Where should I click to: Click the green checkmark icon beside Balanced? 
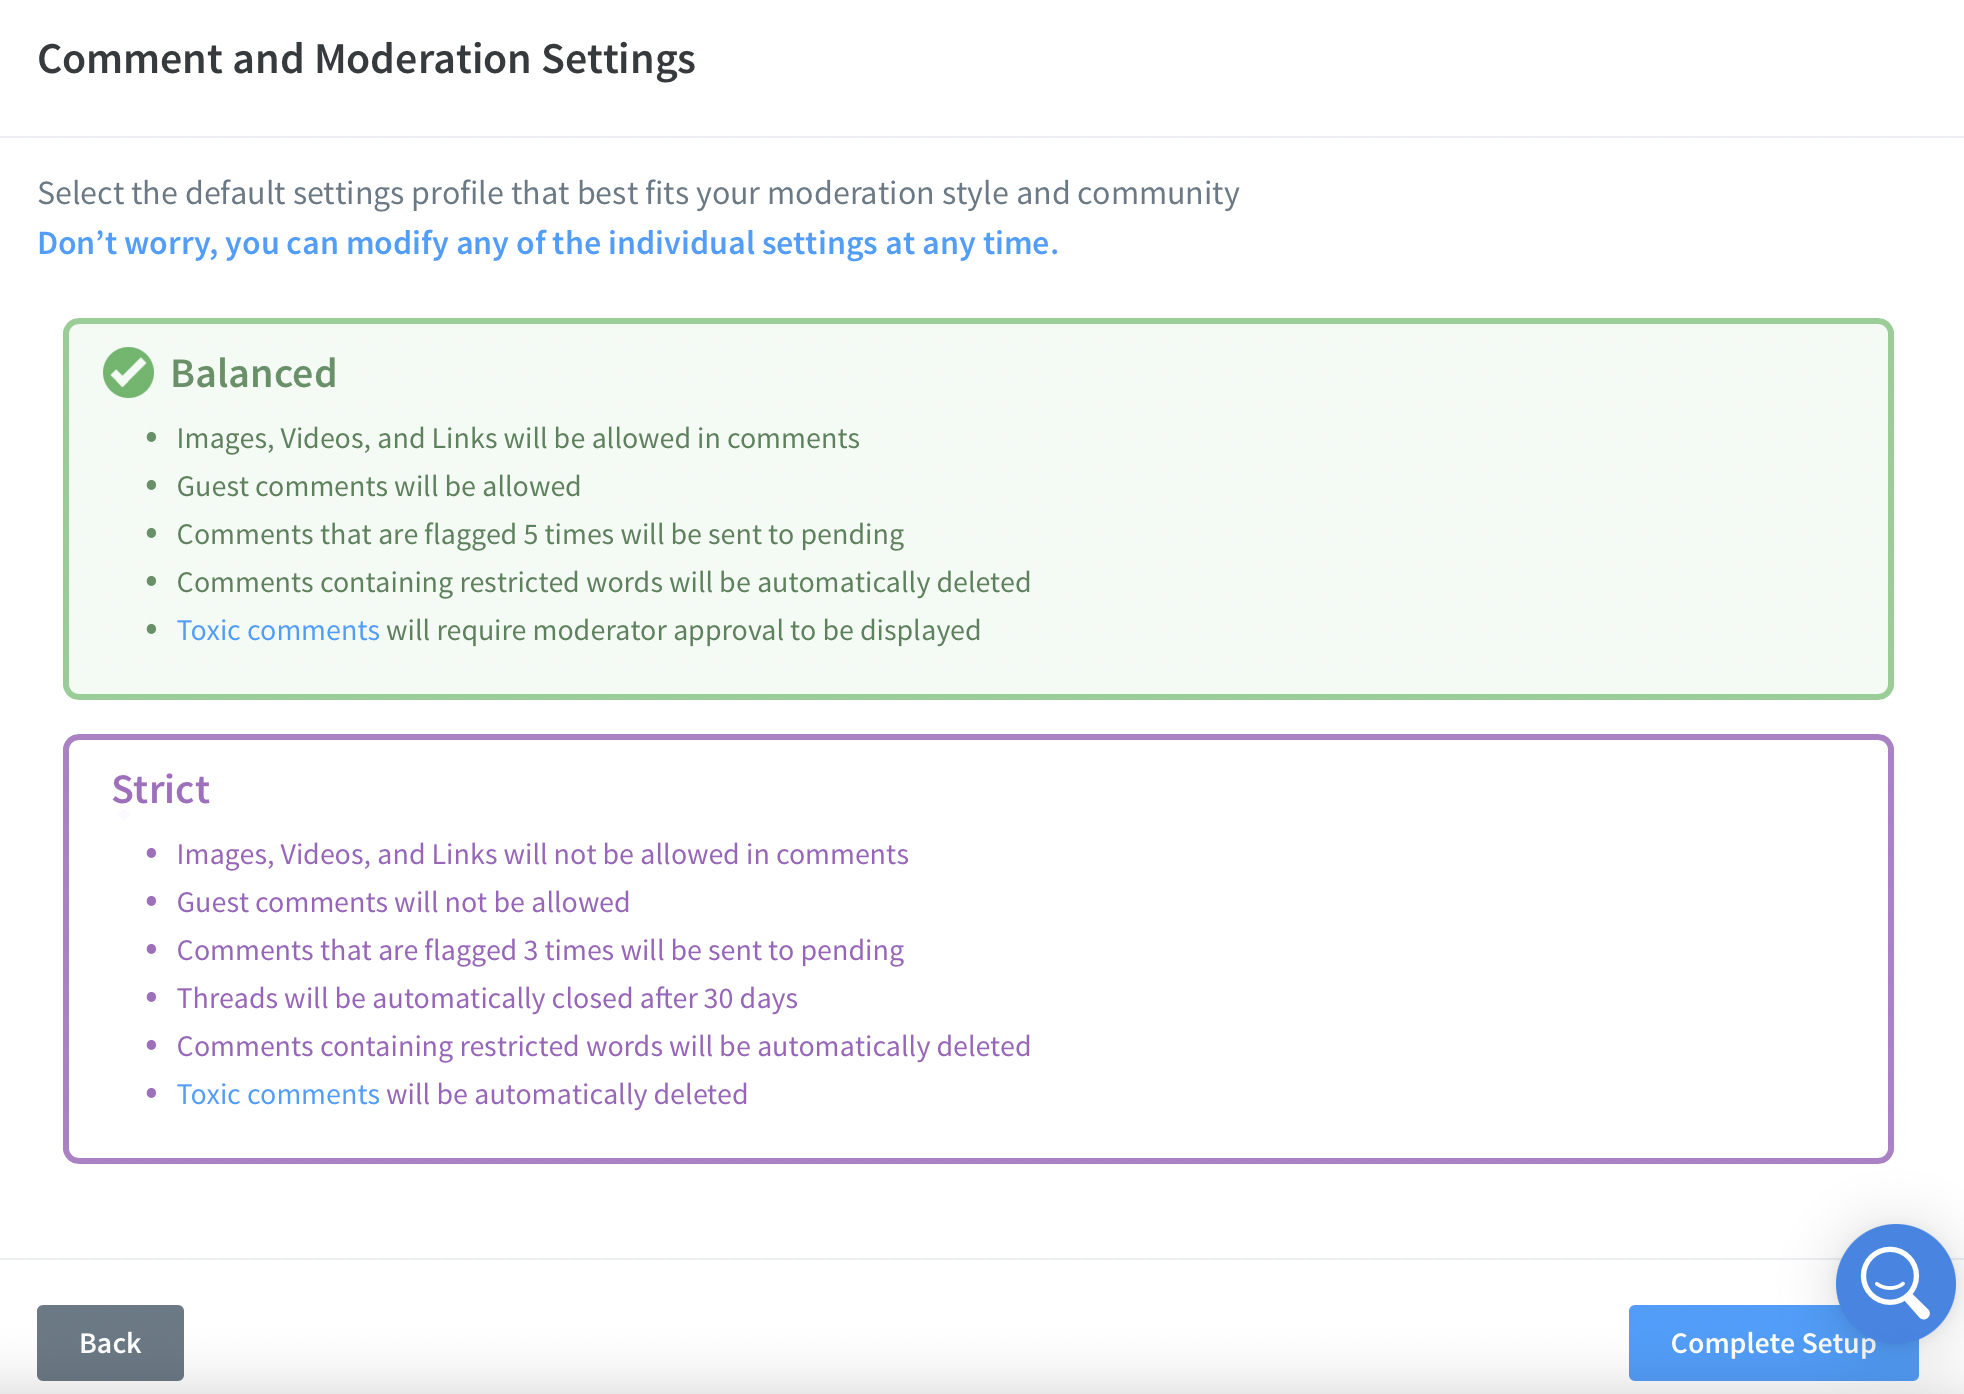(x=128, y=373)
